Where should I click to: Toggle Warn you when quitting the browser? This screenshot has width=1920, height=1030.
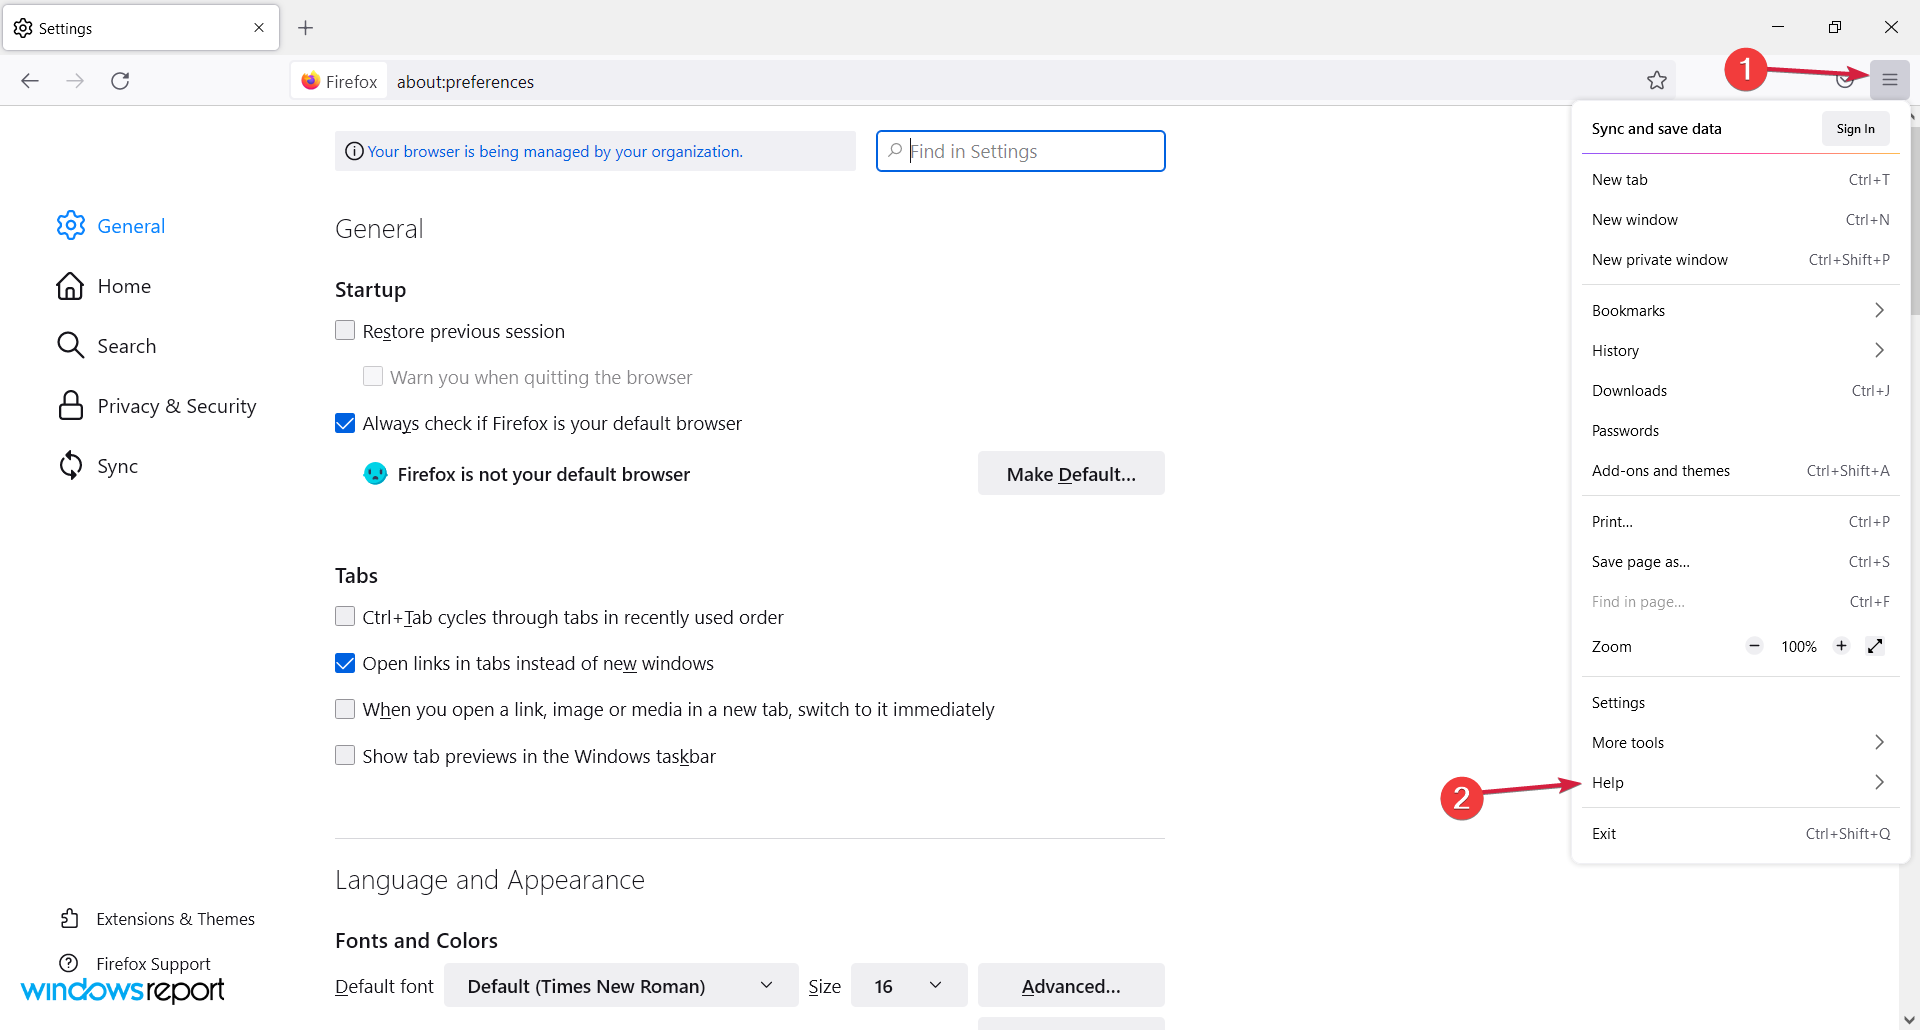point(373,376)
